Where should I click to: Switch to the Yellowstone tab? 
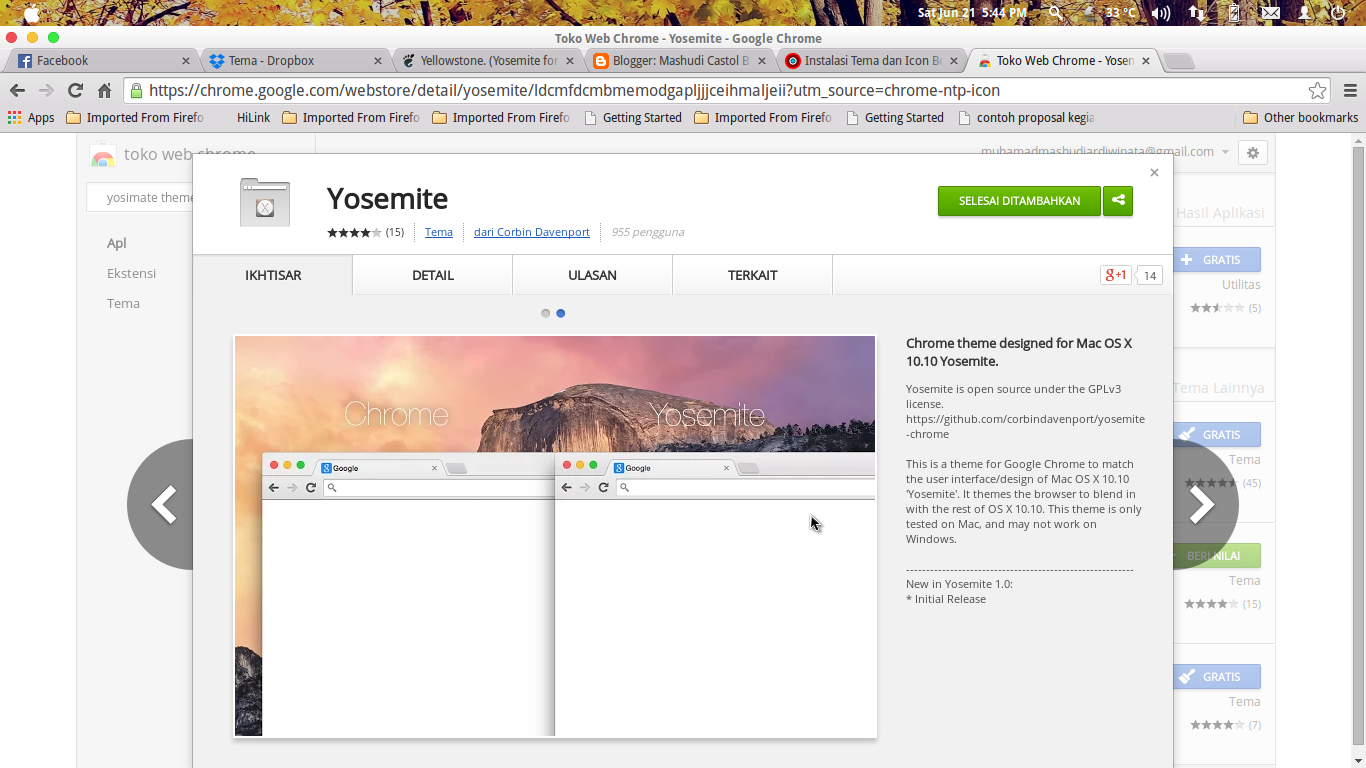coord(487,61)
